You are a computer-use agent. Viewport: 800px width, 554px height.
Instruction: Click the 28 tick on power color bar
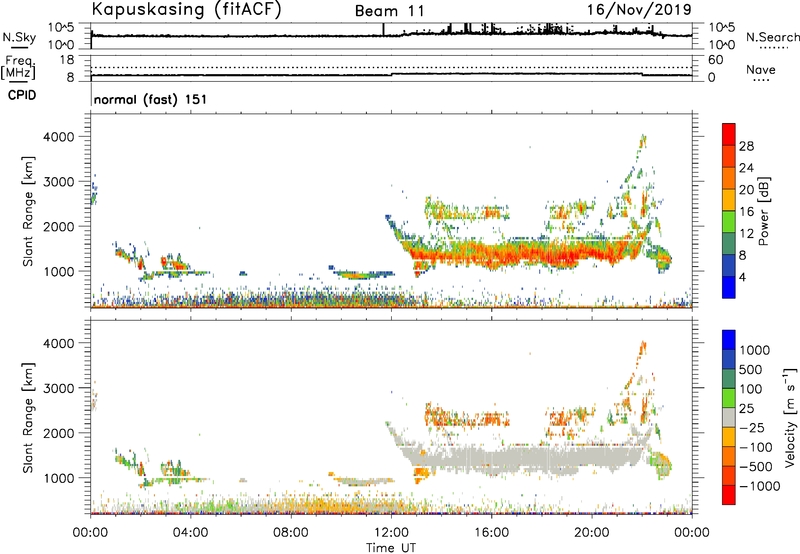746,146
